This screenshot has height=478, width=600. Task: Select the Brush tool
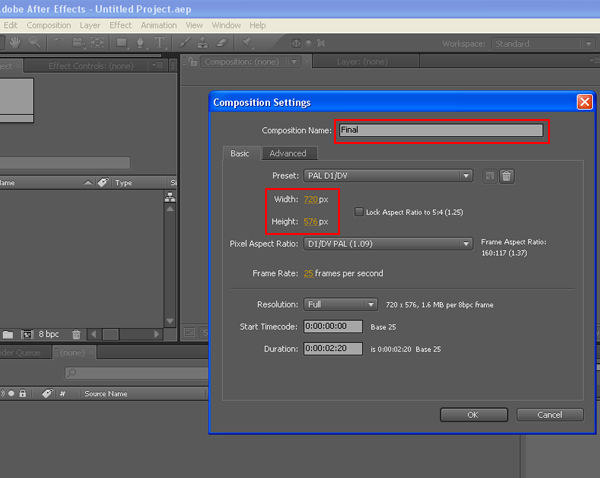pyautogui.click(x=185, y=43)
